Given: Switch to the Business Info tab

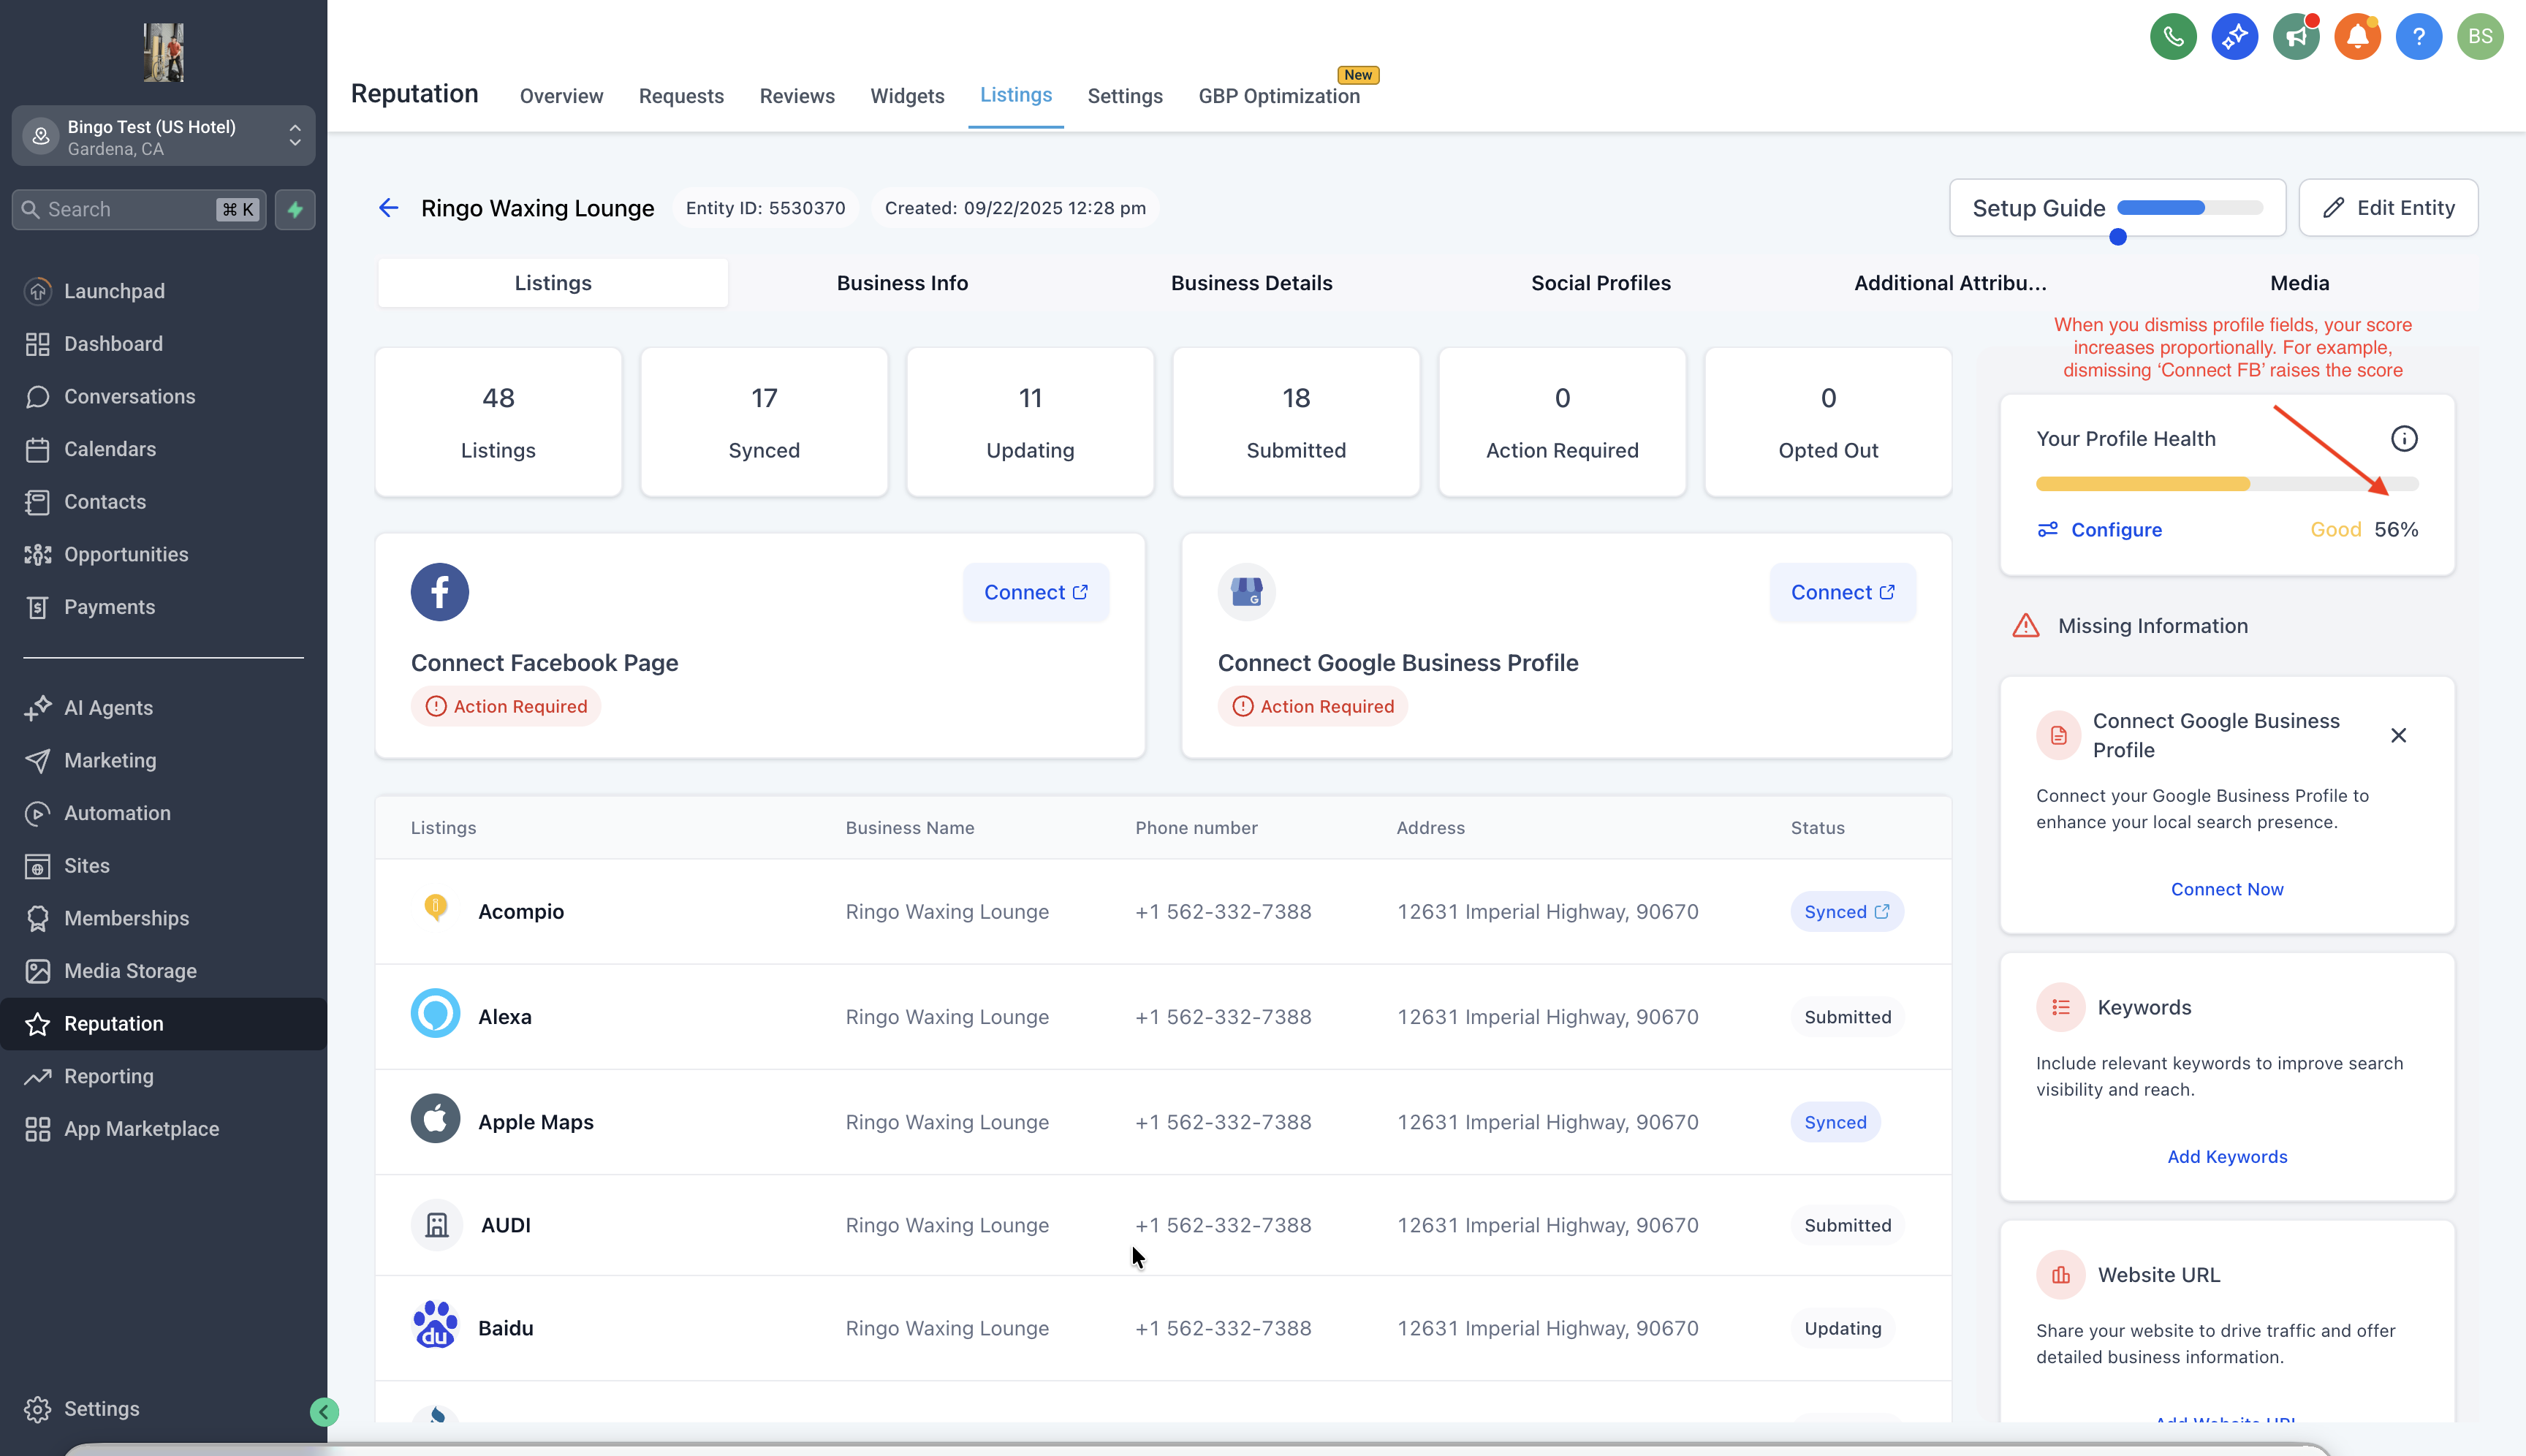Looking at the screenshot, I should pos(902,283).
